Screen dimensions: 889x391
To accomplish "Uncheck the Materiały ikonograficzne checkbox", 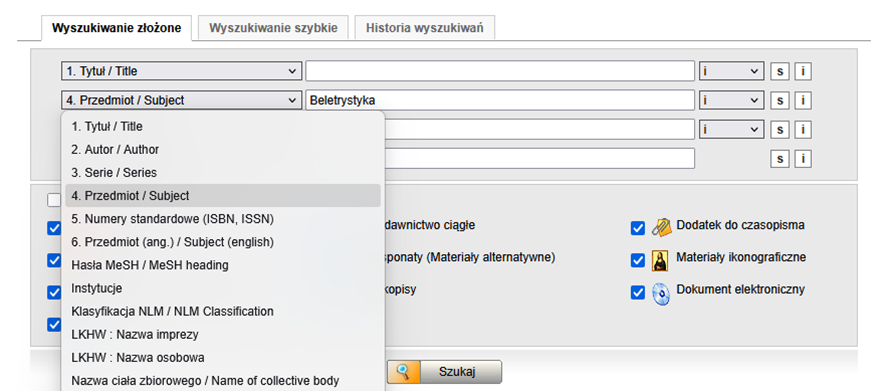I will point(638,261).
